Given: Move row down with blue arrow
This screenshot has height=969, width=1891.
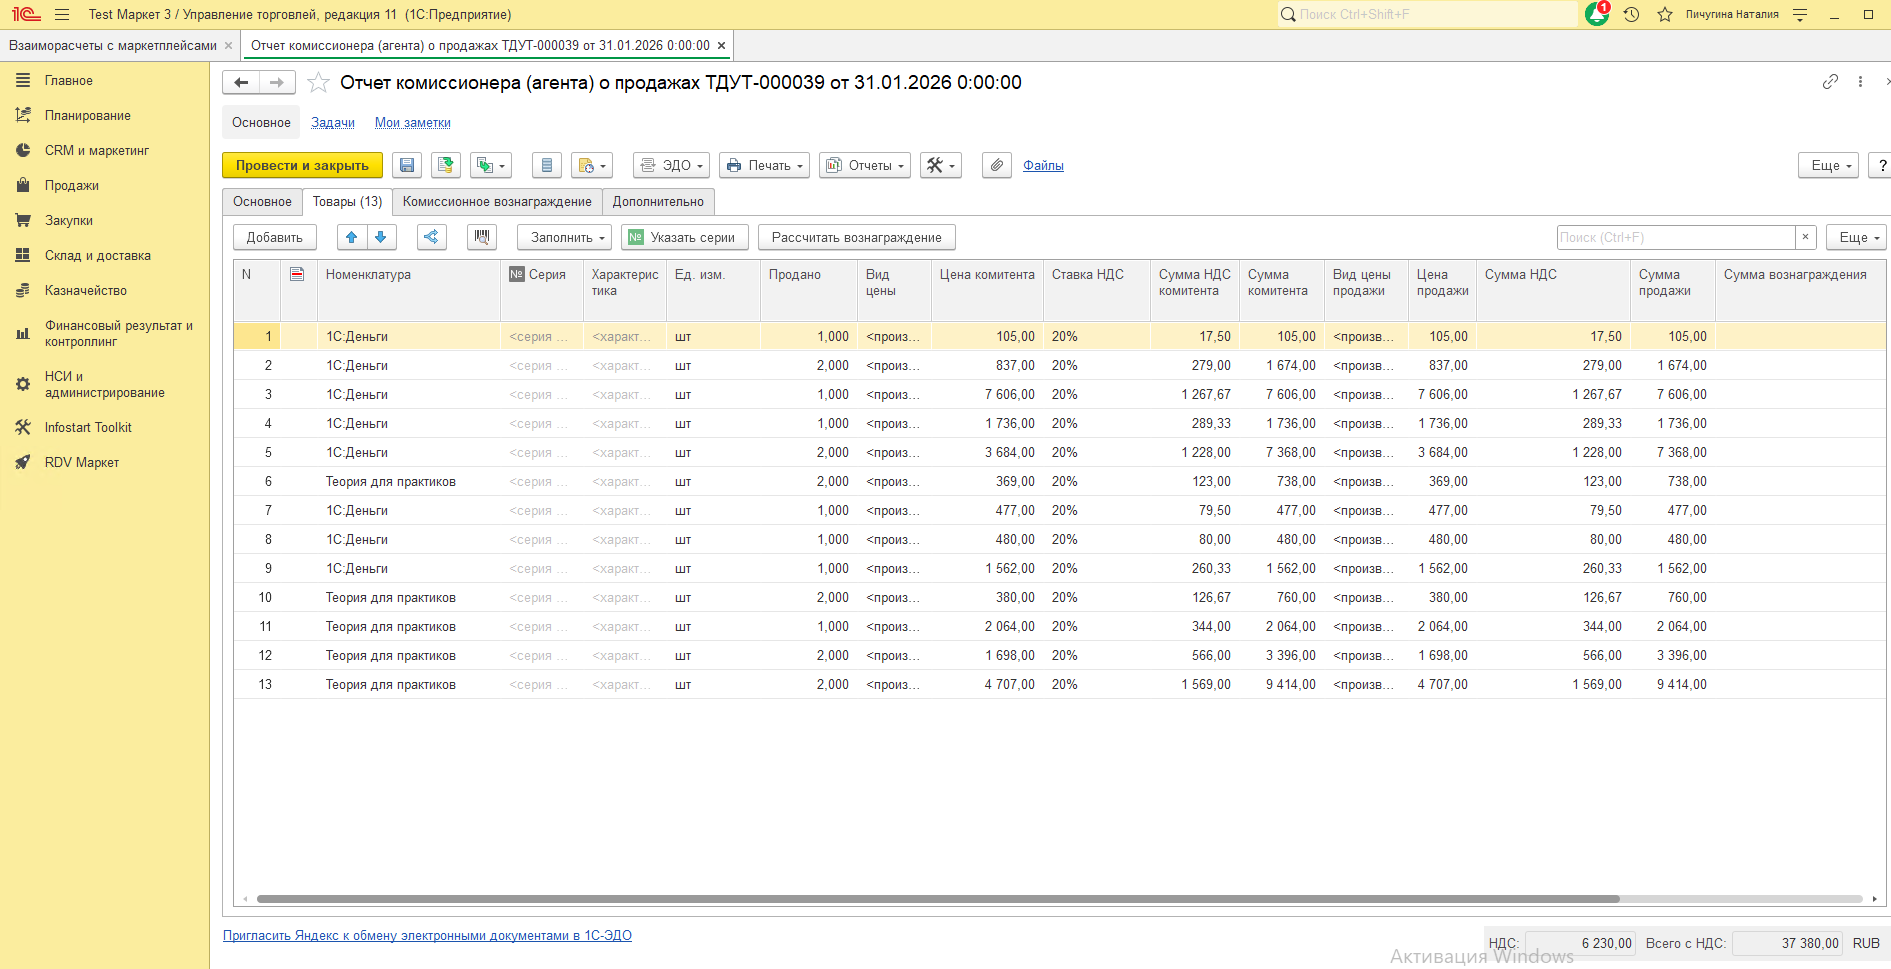Looking at the screenshot, I should coord(381,237).
